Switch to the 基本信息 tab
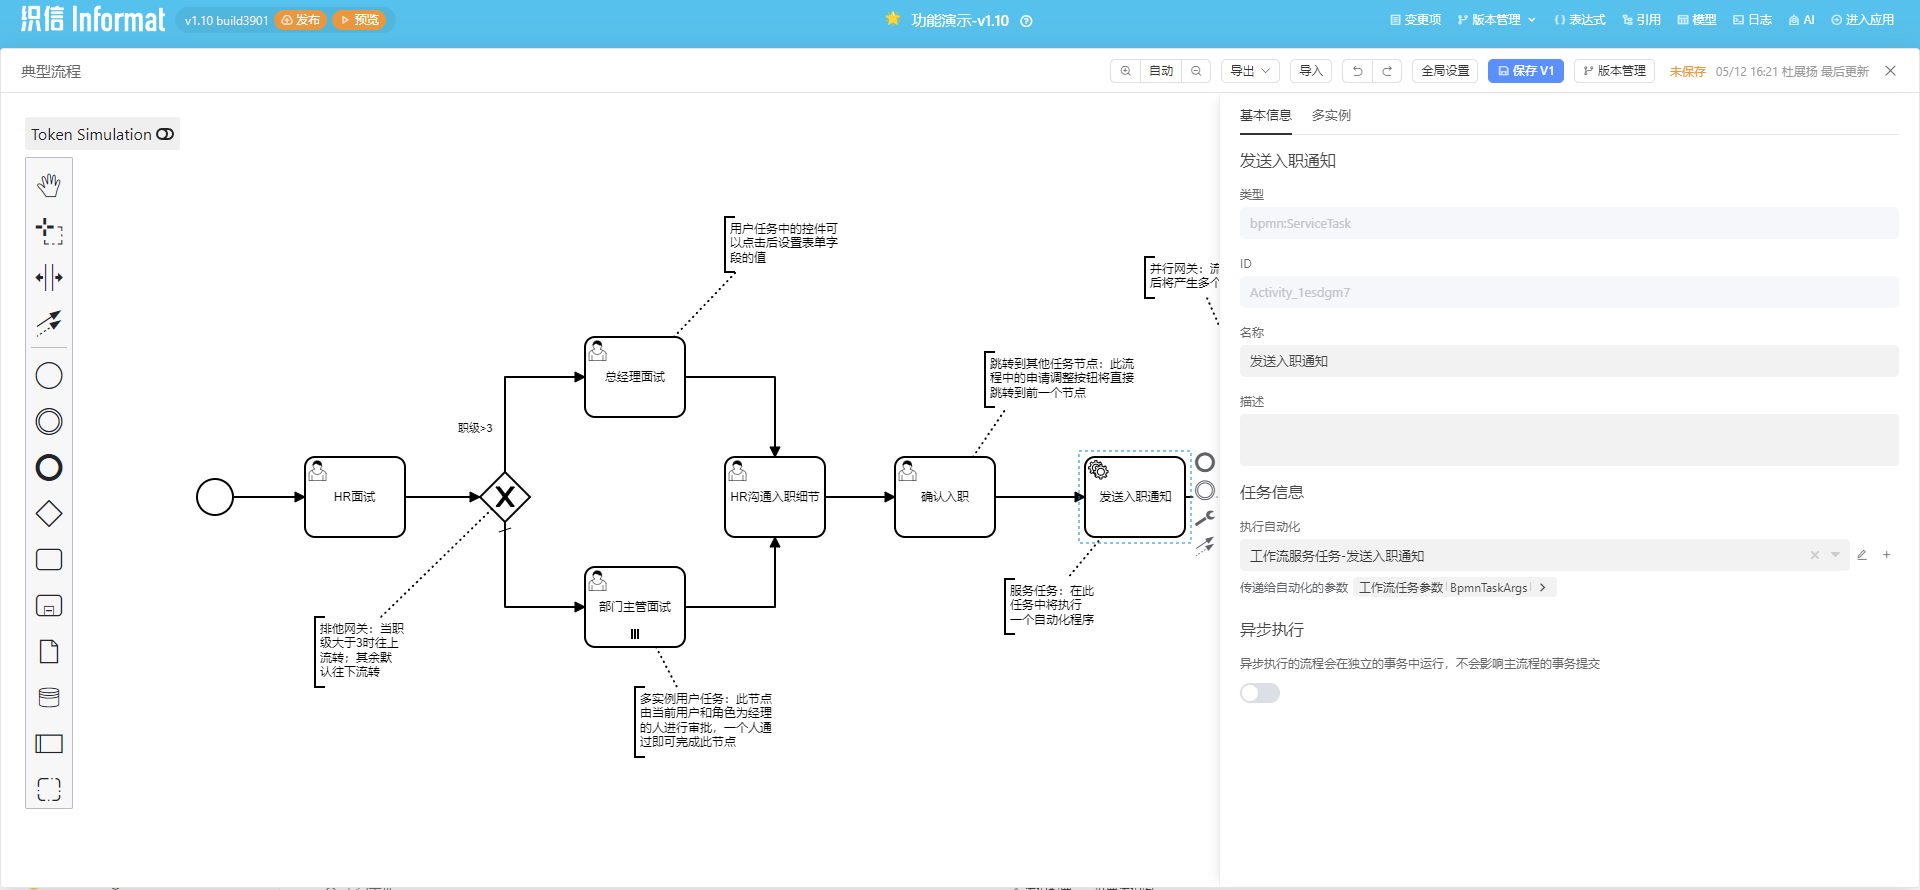The image size is (1920, 890). pos(1266,115)
